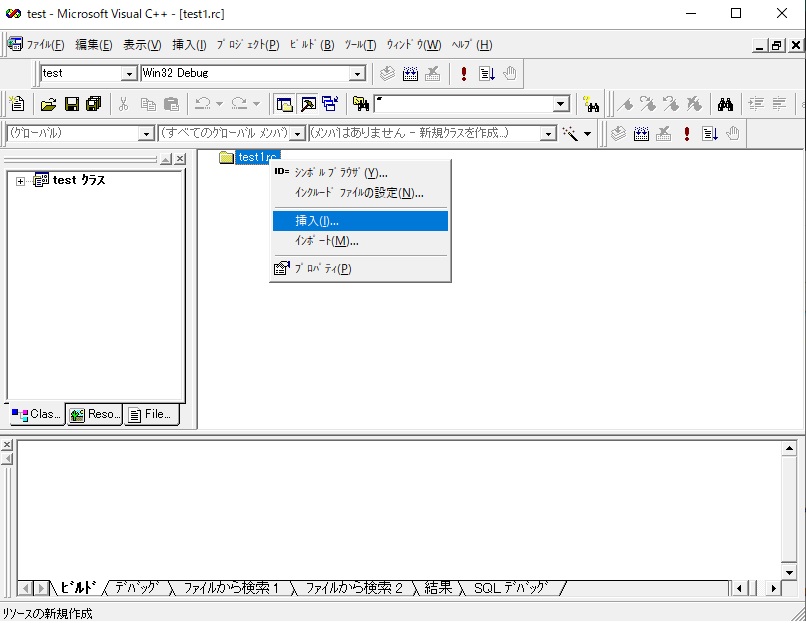Open the Undo history dropdown arrow
The width and height of the screenshot is (806, 623).
[x=219, y=104]
